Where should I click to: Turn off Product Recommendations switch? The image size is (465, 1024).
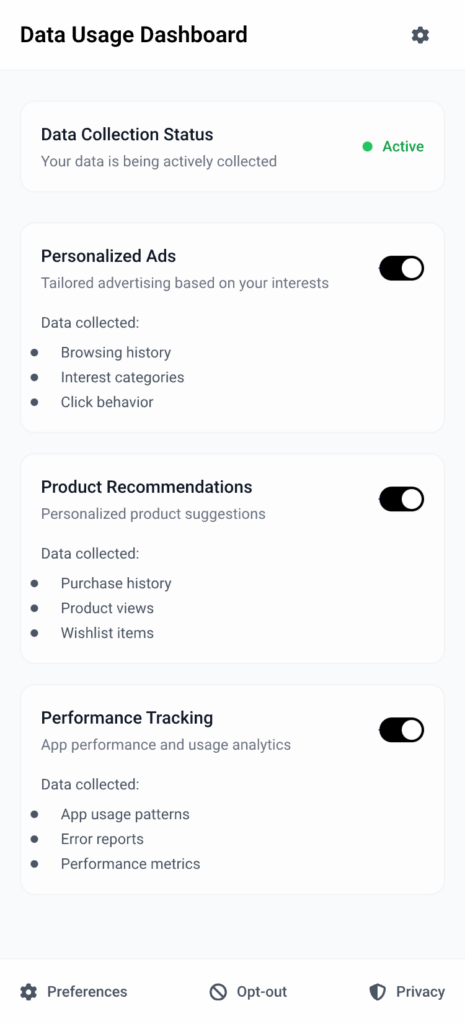(x=402, y=499)
